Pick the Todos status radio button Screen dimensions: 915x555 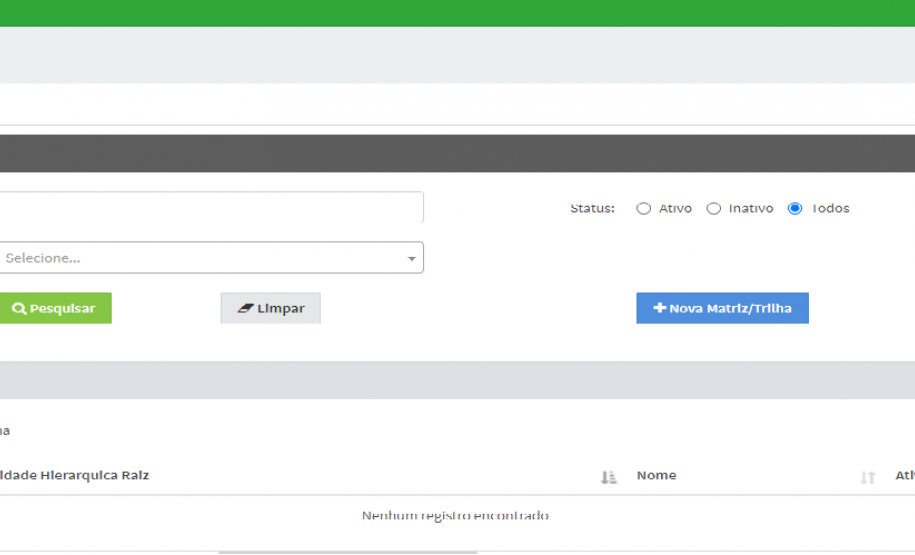(x=795, y=209)
